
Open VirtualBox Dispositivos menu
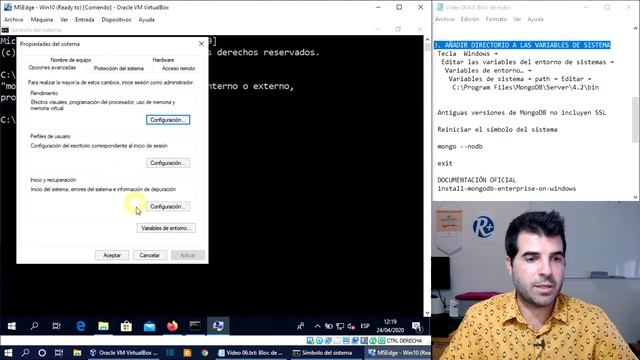pyautogui.click(x=116, y=20)
